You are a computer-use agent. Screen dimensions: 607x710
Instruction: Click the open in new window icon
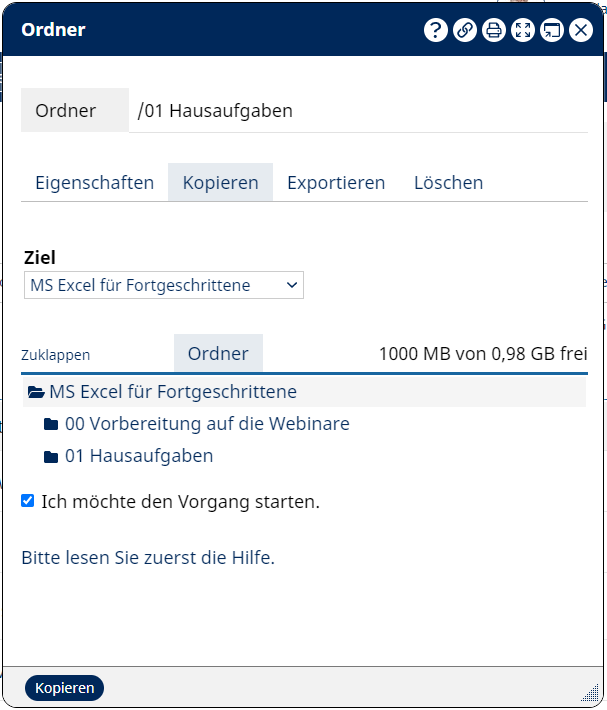coord(551,30)
